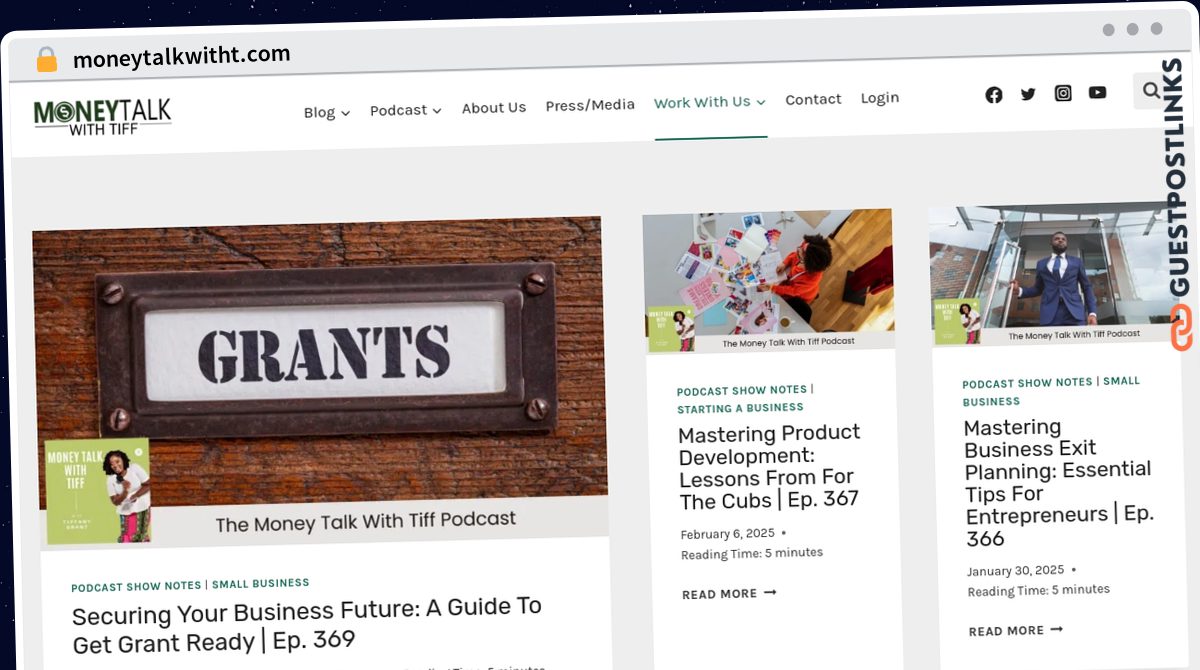
Task: Open the Facebook social icon
Action: [x=993, y=95]
